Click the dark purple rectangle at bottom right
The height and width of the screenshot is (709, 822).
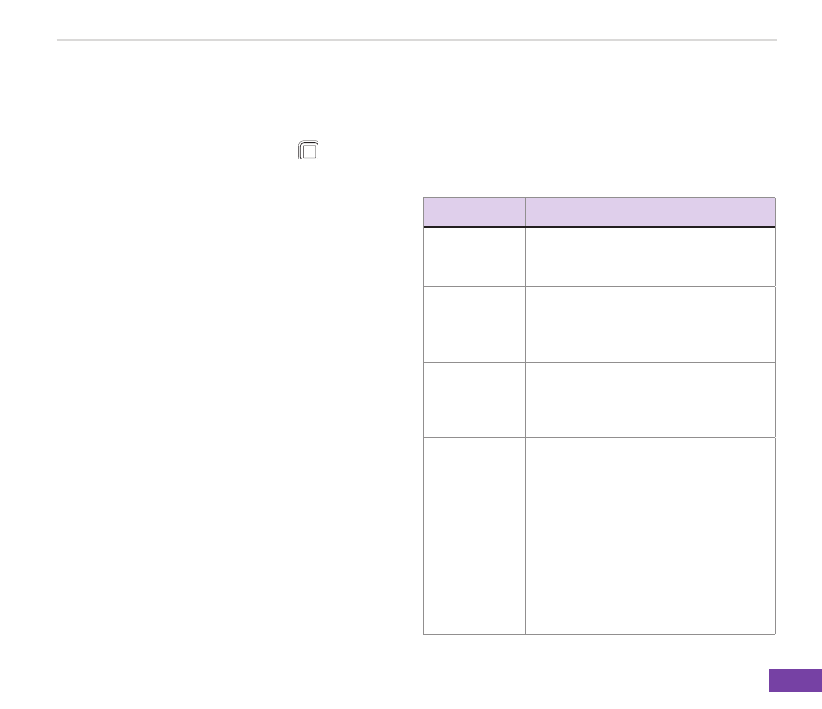point(795,680)
